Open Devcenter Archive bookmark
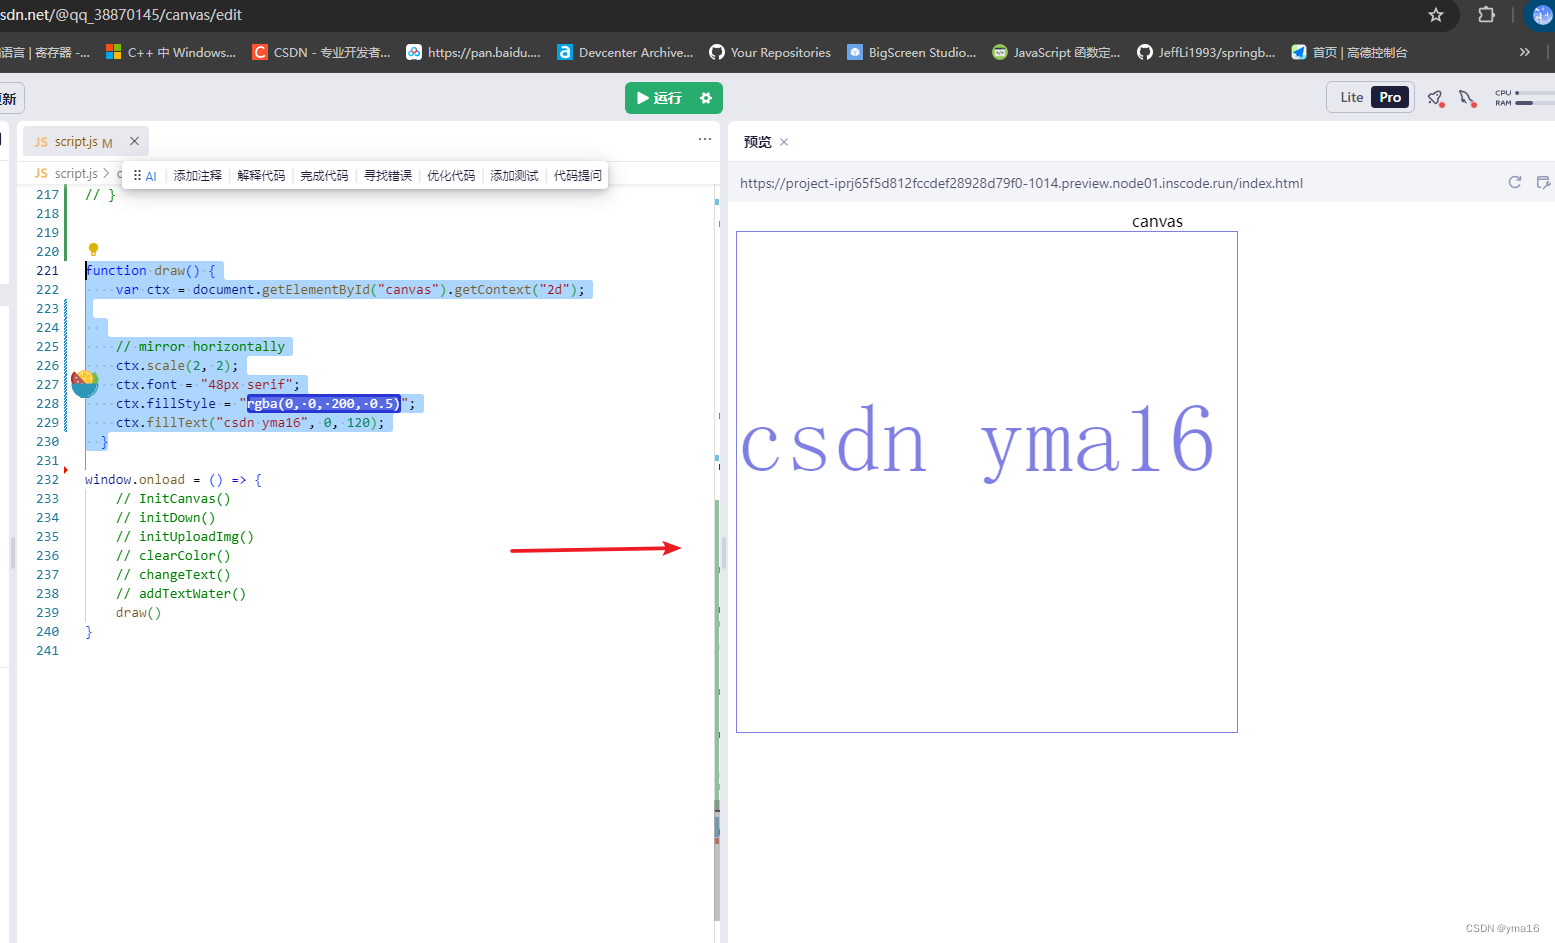 click(x=625, y=52)
